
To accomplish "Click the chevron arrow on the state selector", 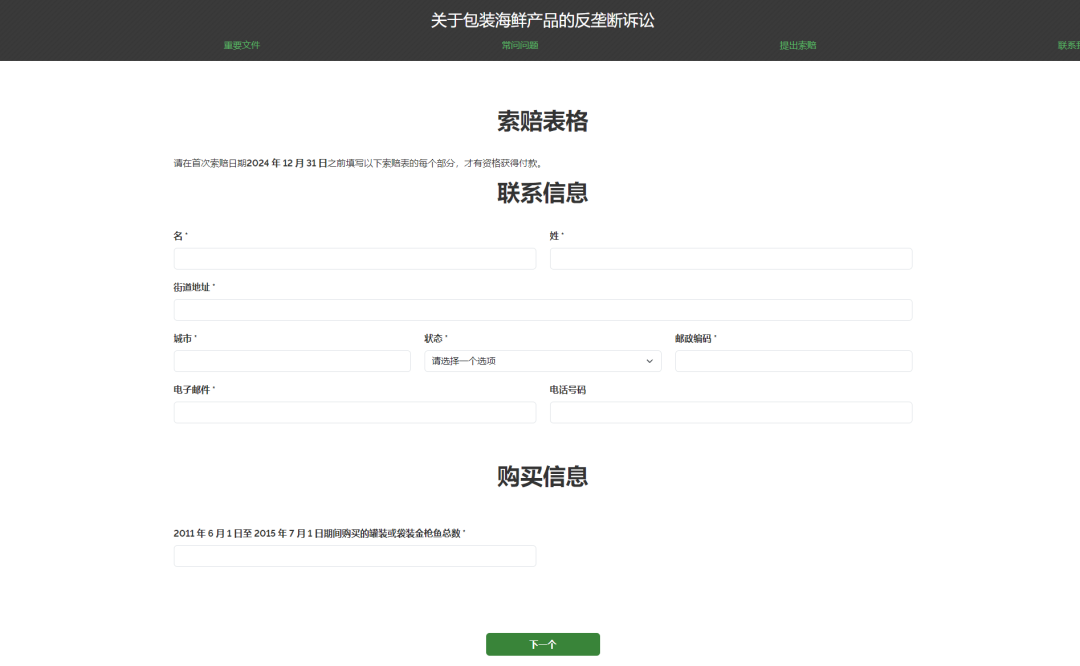I will (x=650, y=360).
